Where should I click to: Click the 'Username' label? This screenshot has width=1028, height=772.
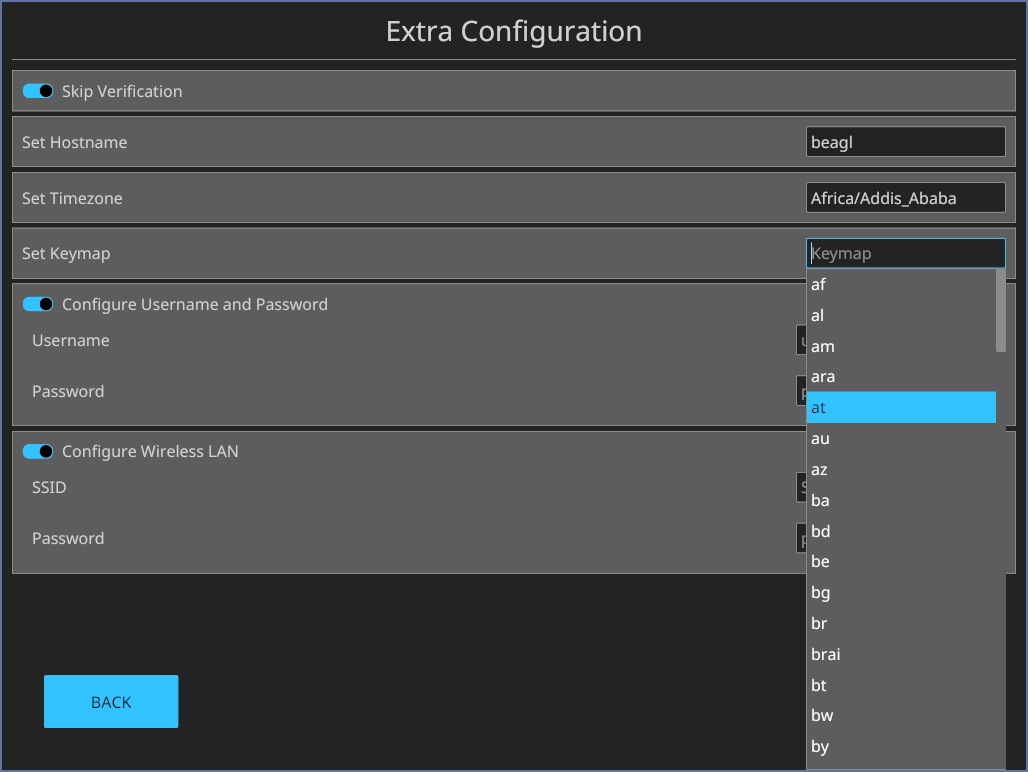tap(71, 340)
